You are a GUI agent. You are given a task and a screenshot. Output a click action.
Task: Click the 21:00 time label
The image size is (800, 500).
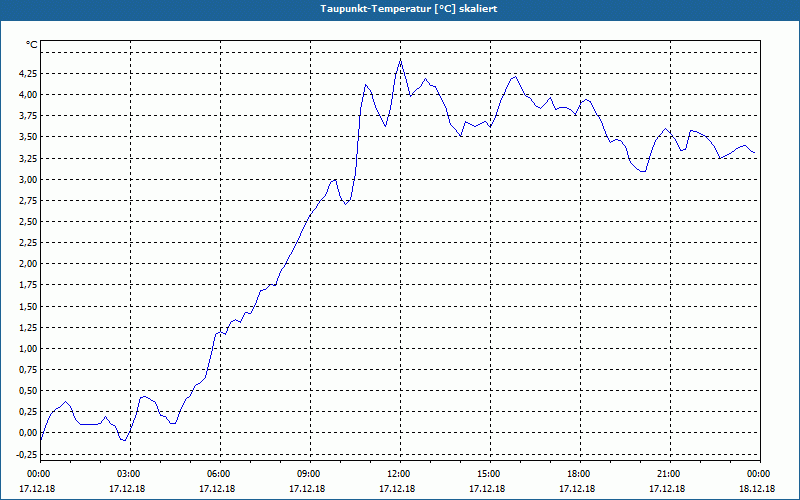coord(670,474)
